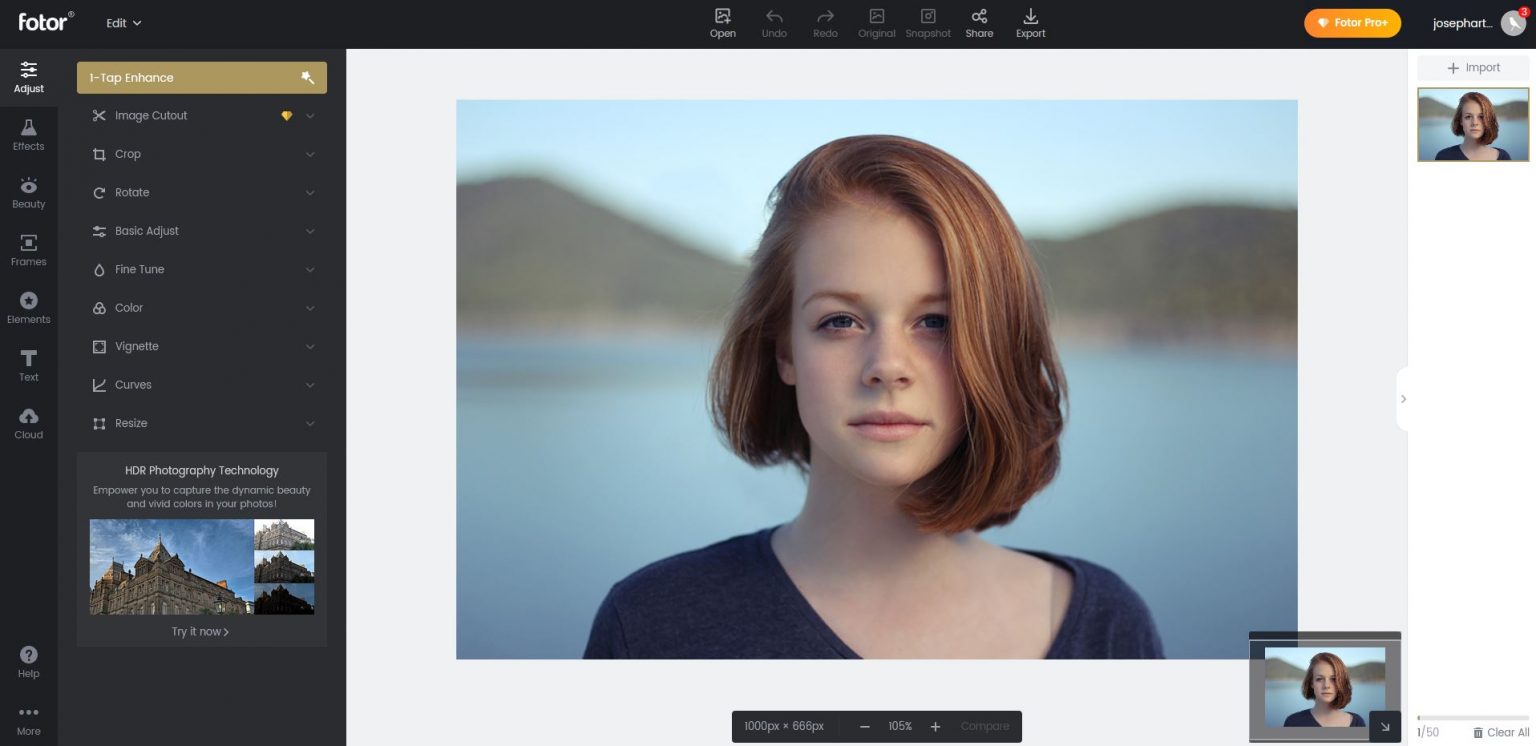
Task: Switch to the Adjust tab
Action: pos(28,77)
